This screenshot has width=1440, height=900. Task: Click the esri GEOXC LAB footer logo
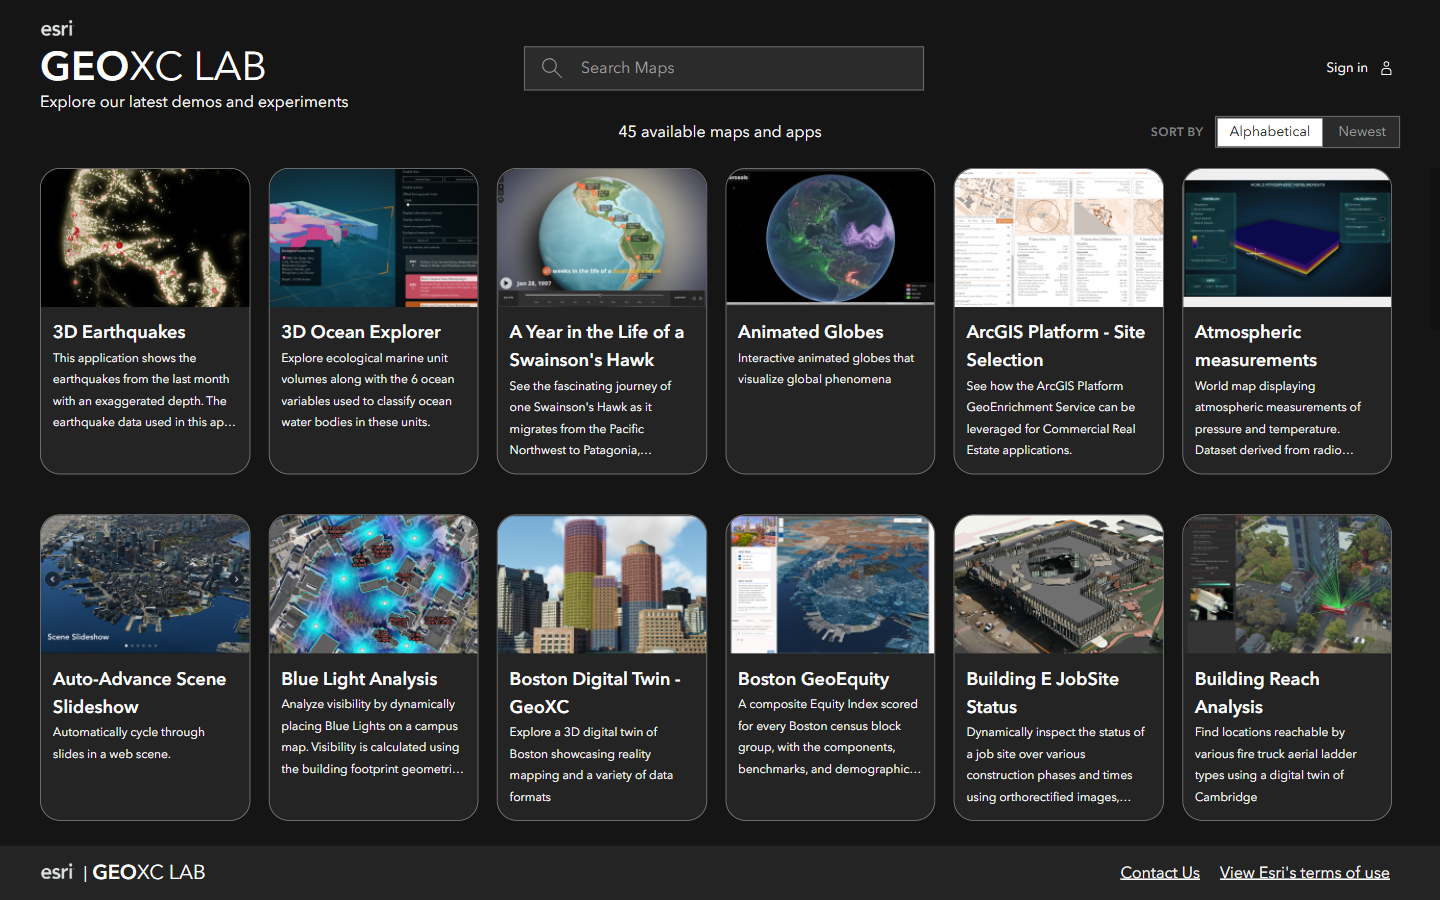click(123, 872)
